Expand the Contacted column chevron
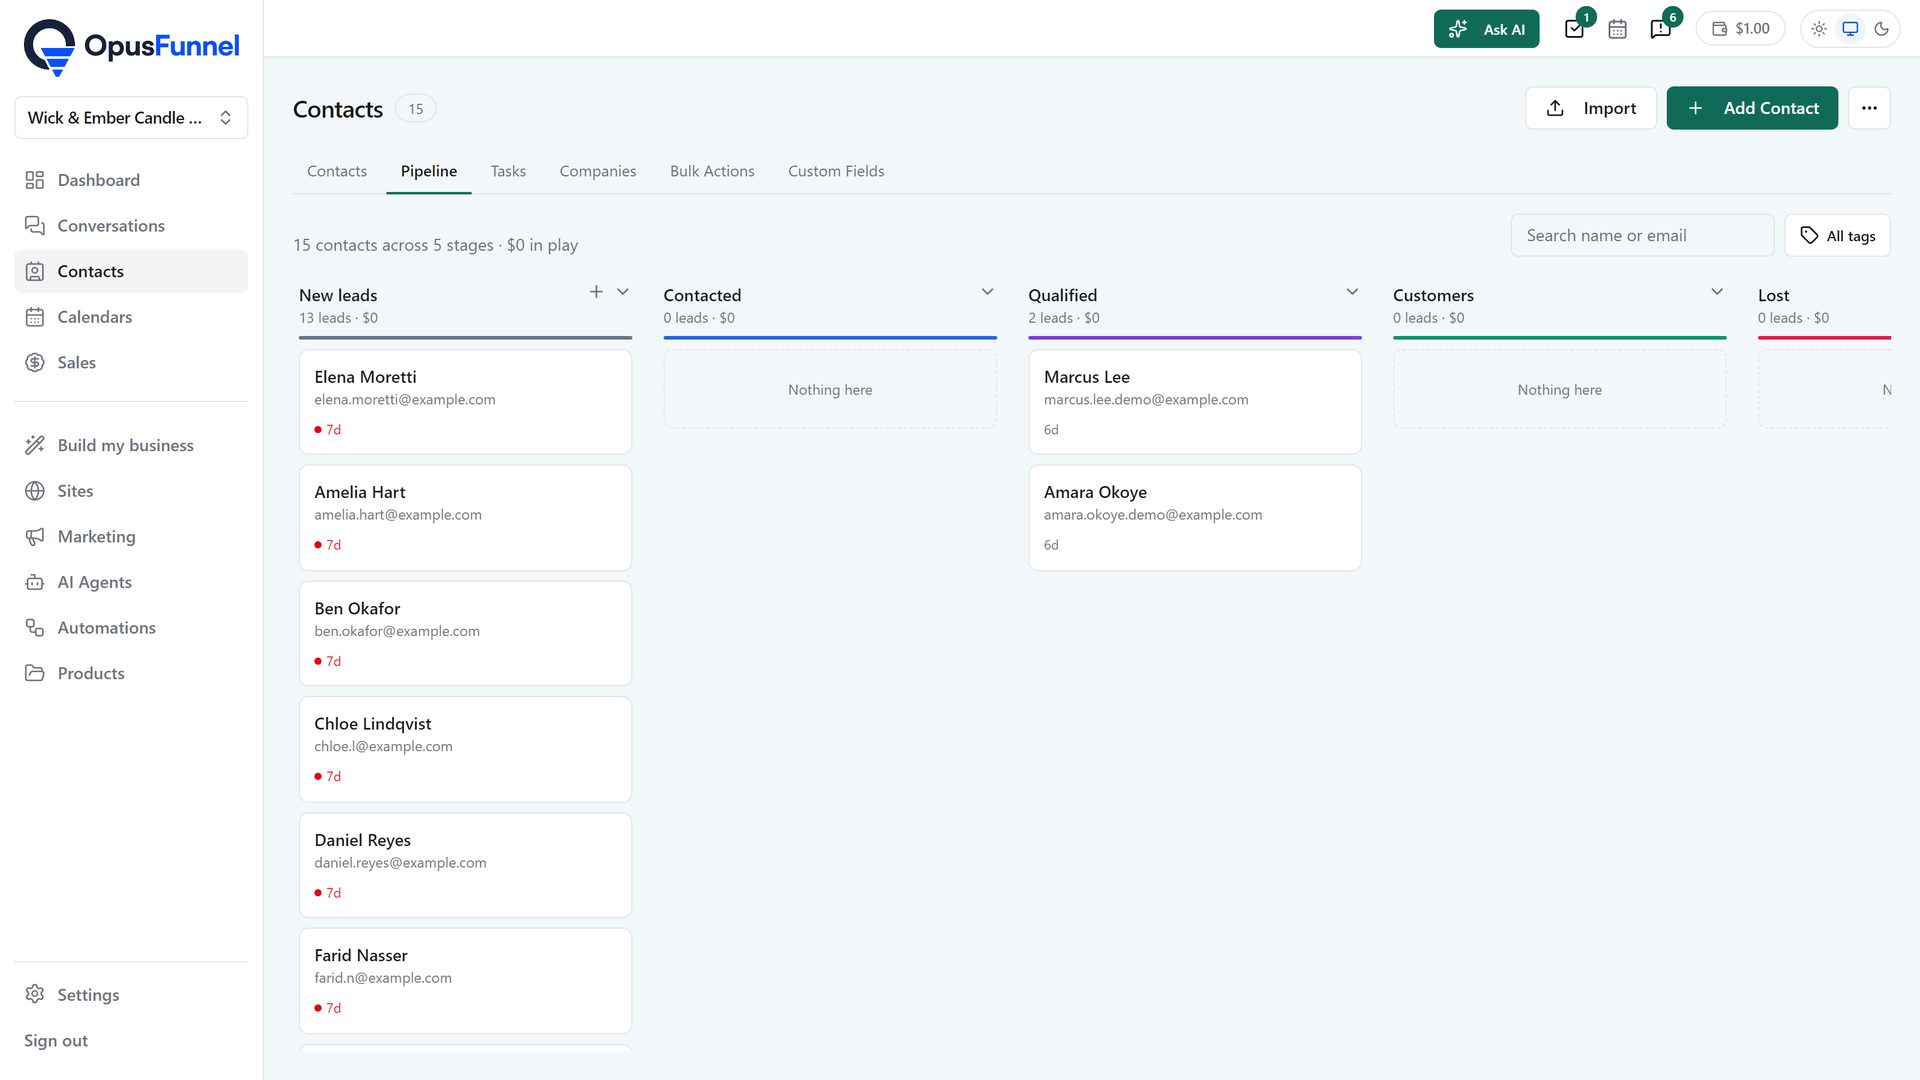This screenshot has height=1080, width=1920. [x=987, y=292]
